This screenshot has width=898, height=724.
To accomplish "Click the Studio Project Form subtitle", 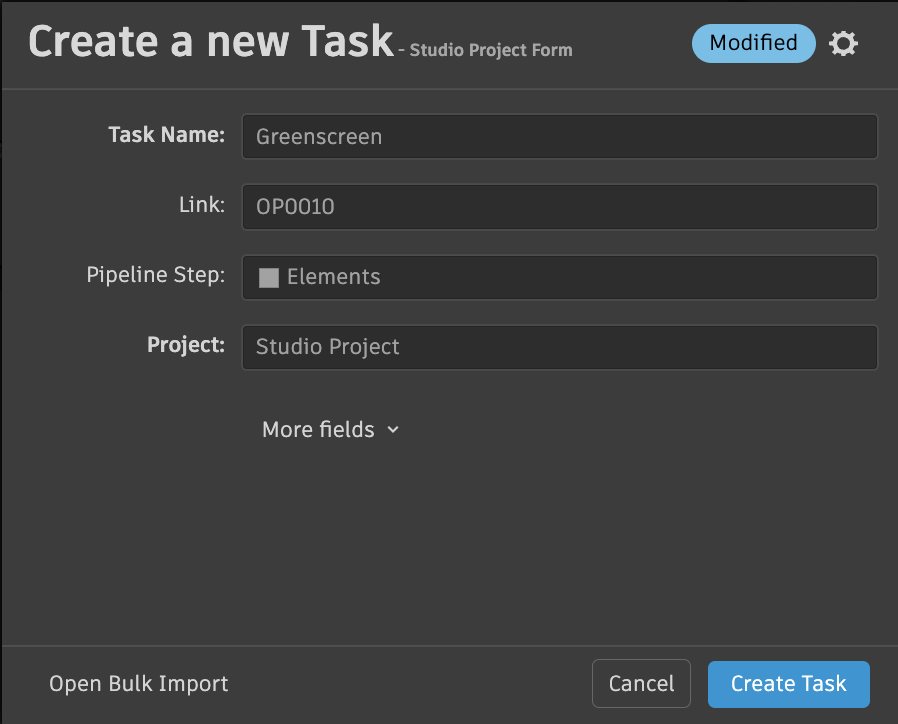I will (x=490, y=50).
